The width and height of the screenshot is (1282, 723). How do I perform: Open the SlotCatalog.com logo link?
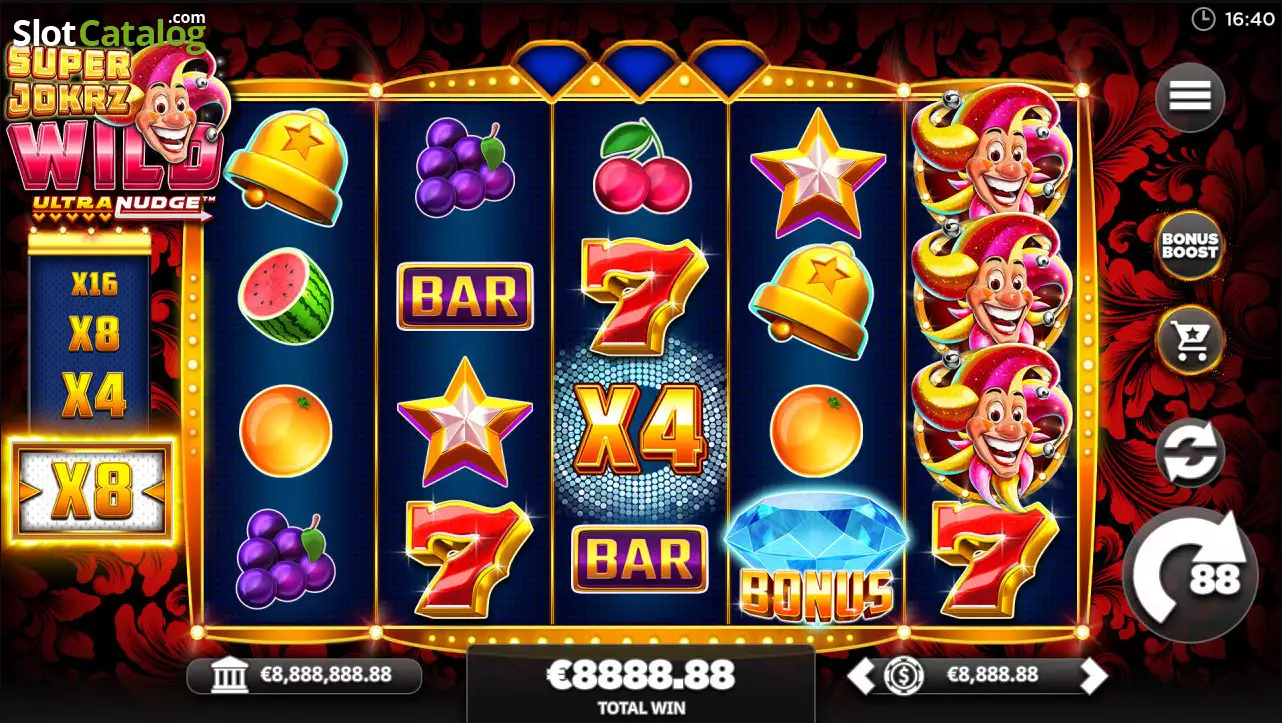tap(108, 32)
